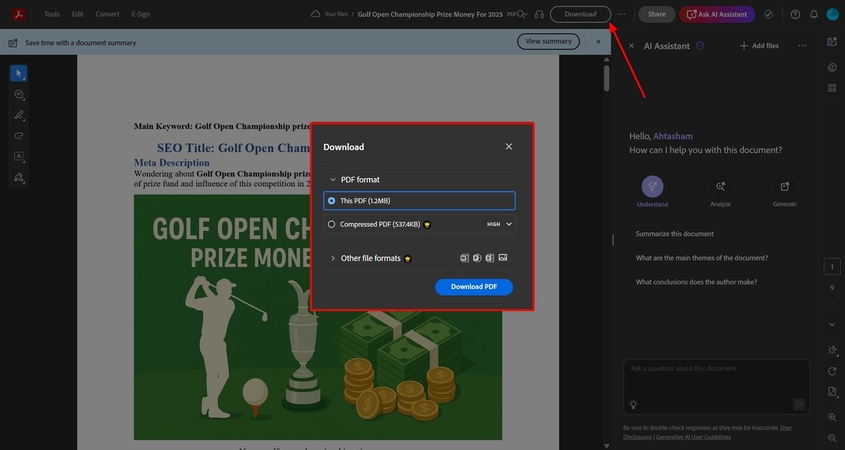
Task: Click Add files in AI Assistant panel
Action: (x=759, y=46)
